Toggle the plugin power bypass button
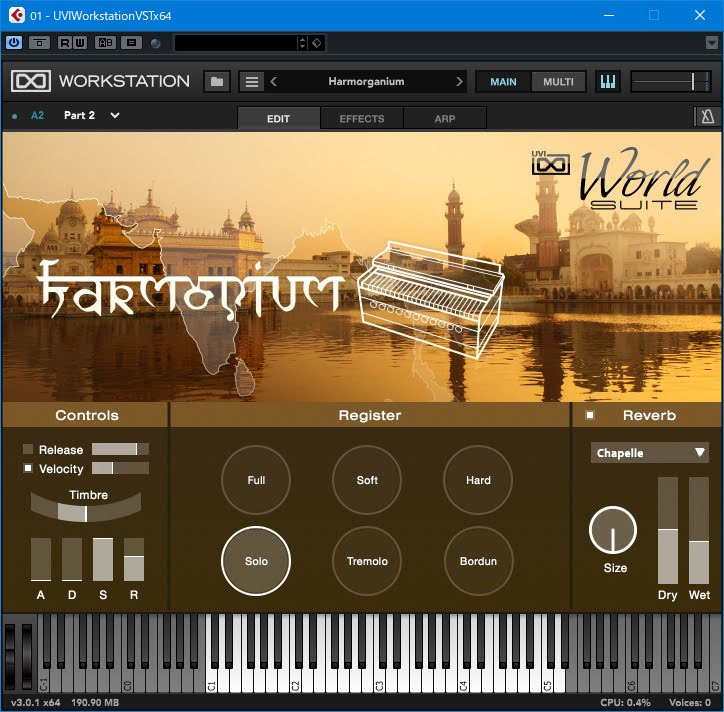This screenshot has width=724, height=712. point(14,43)
